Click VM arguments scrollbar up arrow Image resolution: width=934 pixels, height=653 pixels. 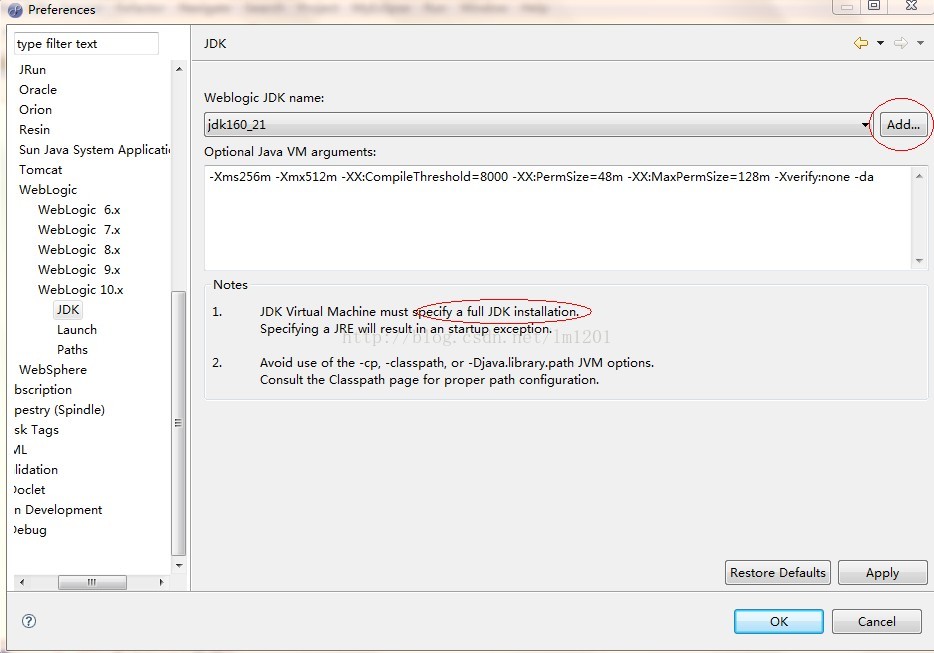(919, 176)
